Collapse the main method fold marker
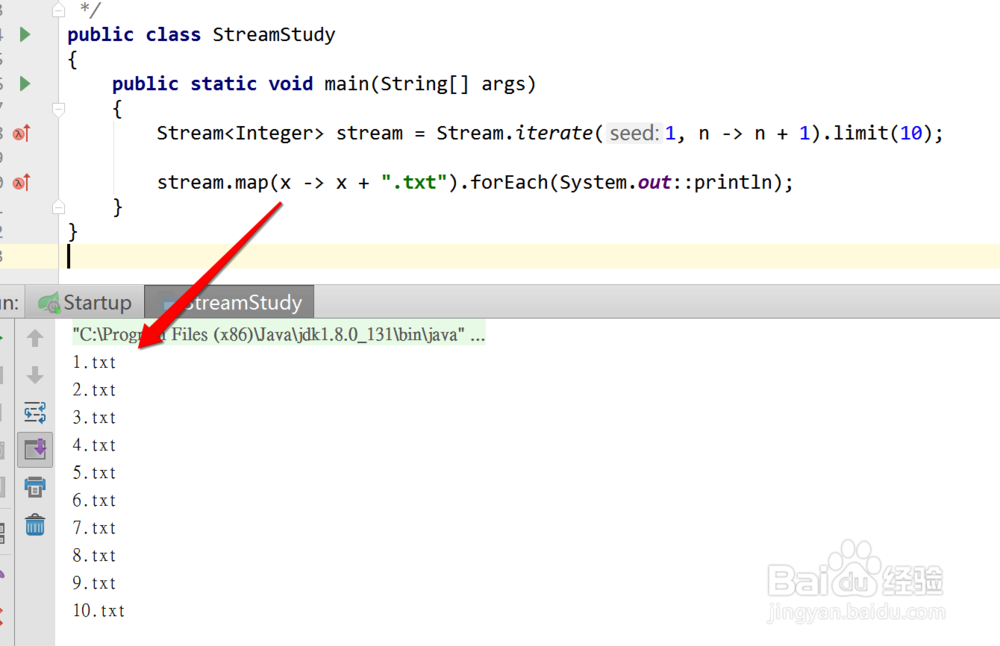Screen dimensions: 1000x646 58,107
